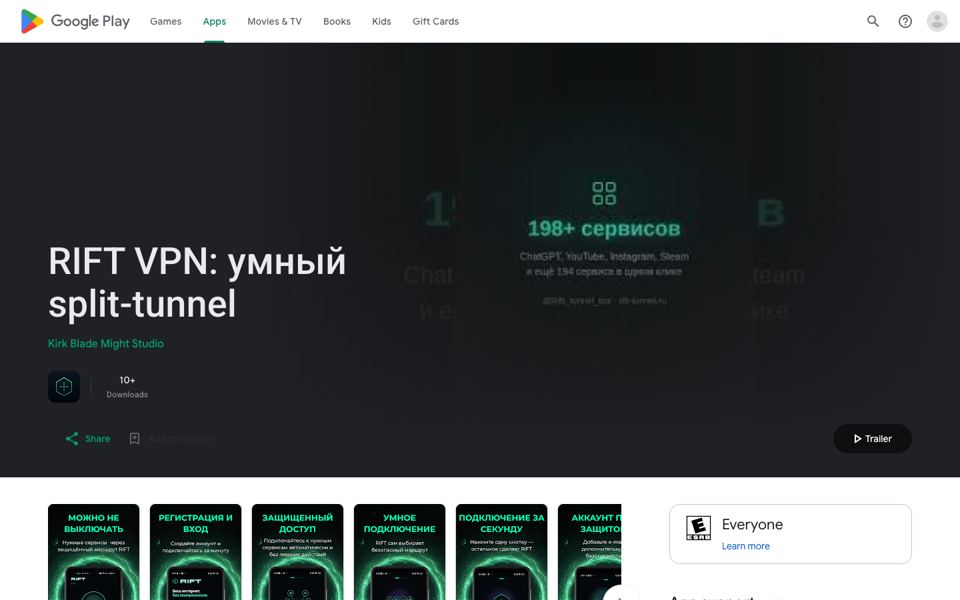Viewport: 960px width, 600px height.
Task: Click the Google Play logo
Action: tap(75, 21)
